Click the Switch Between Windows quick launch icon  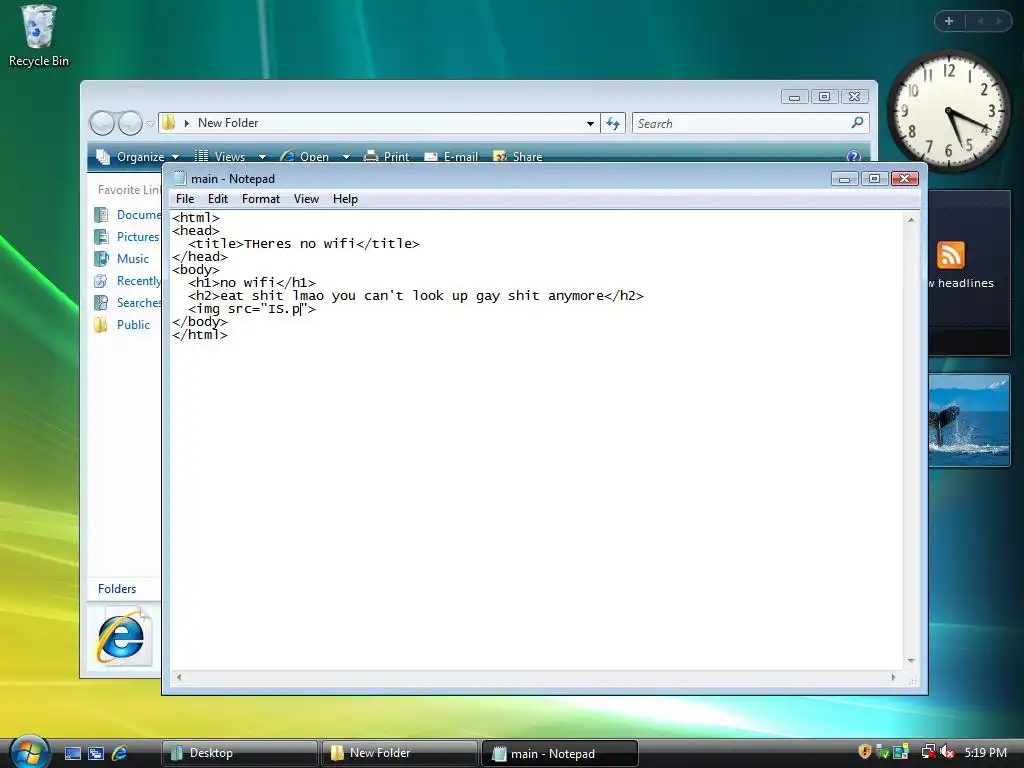click(x=96, y=753)
